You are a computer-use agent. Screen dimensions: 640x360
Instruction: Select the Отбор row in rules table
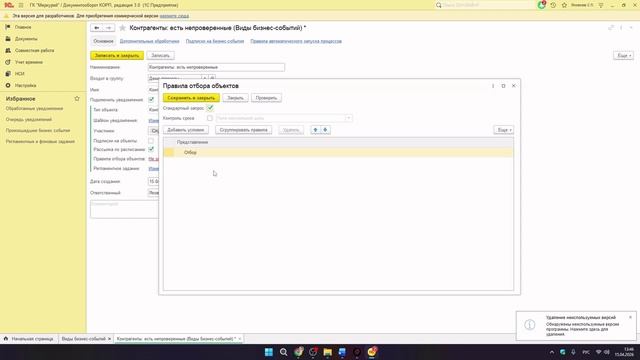click(338, 152)
